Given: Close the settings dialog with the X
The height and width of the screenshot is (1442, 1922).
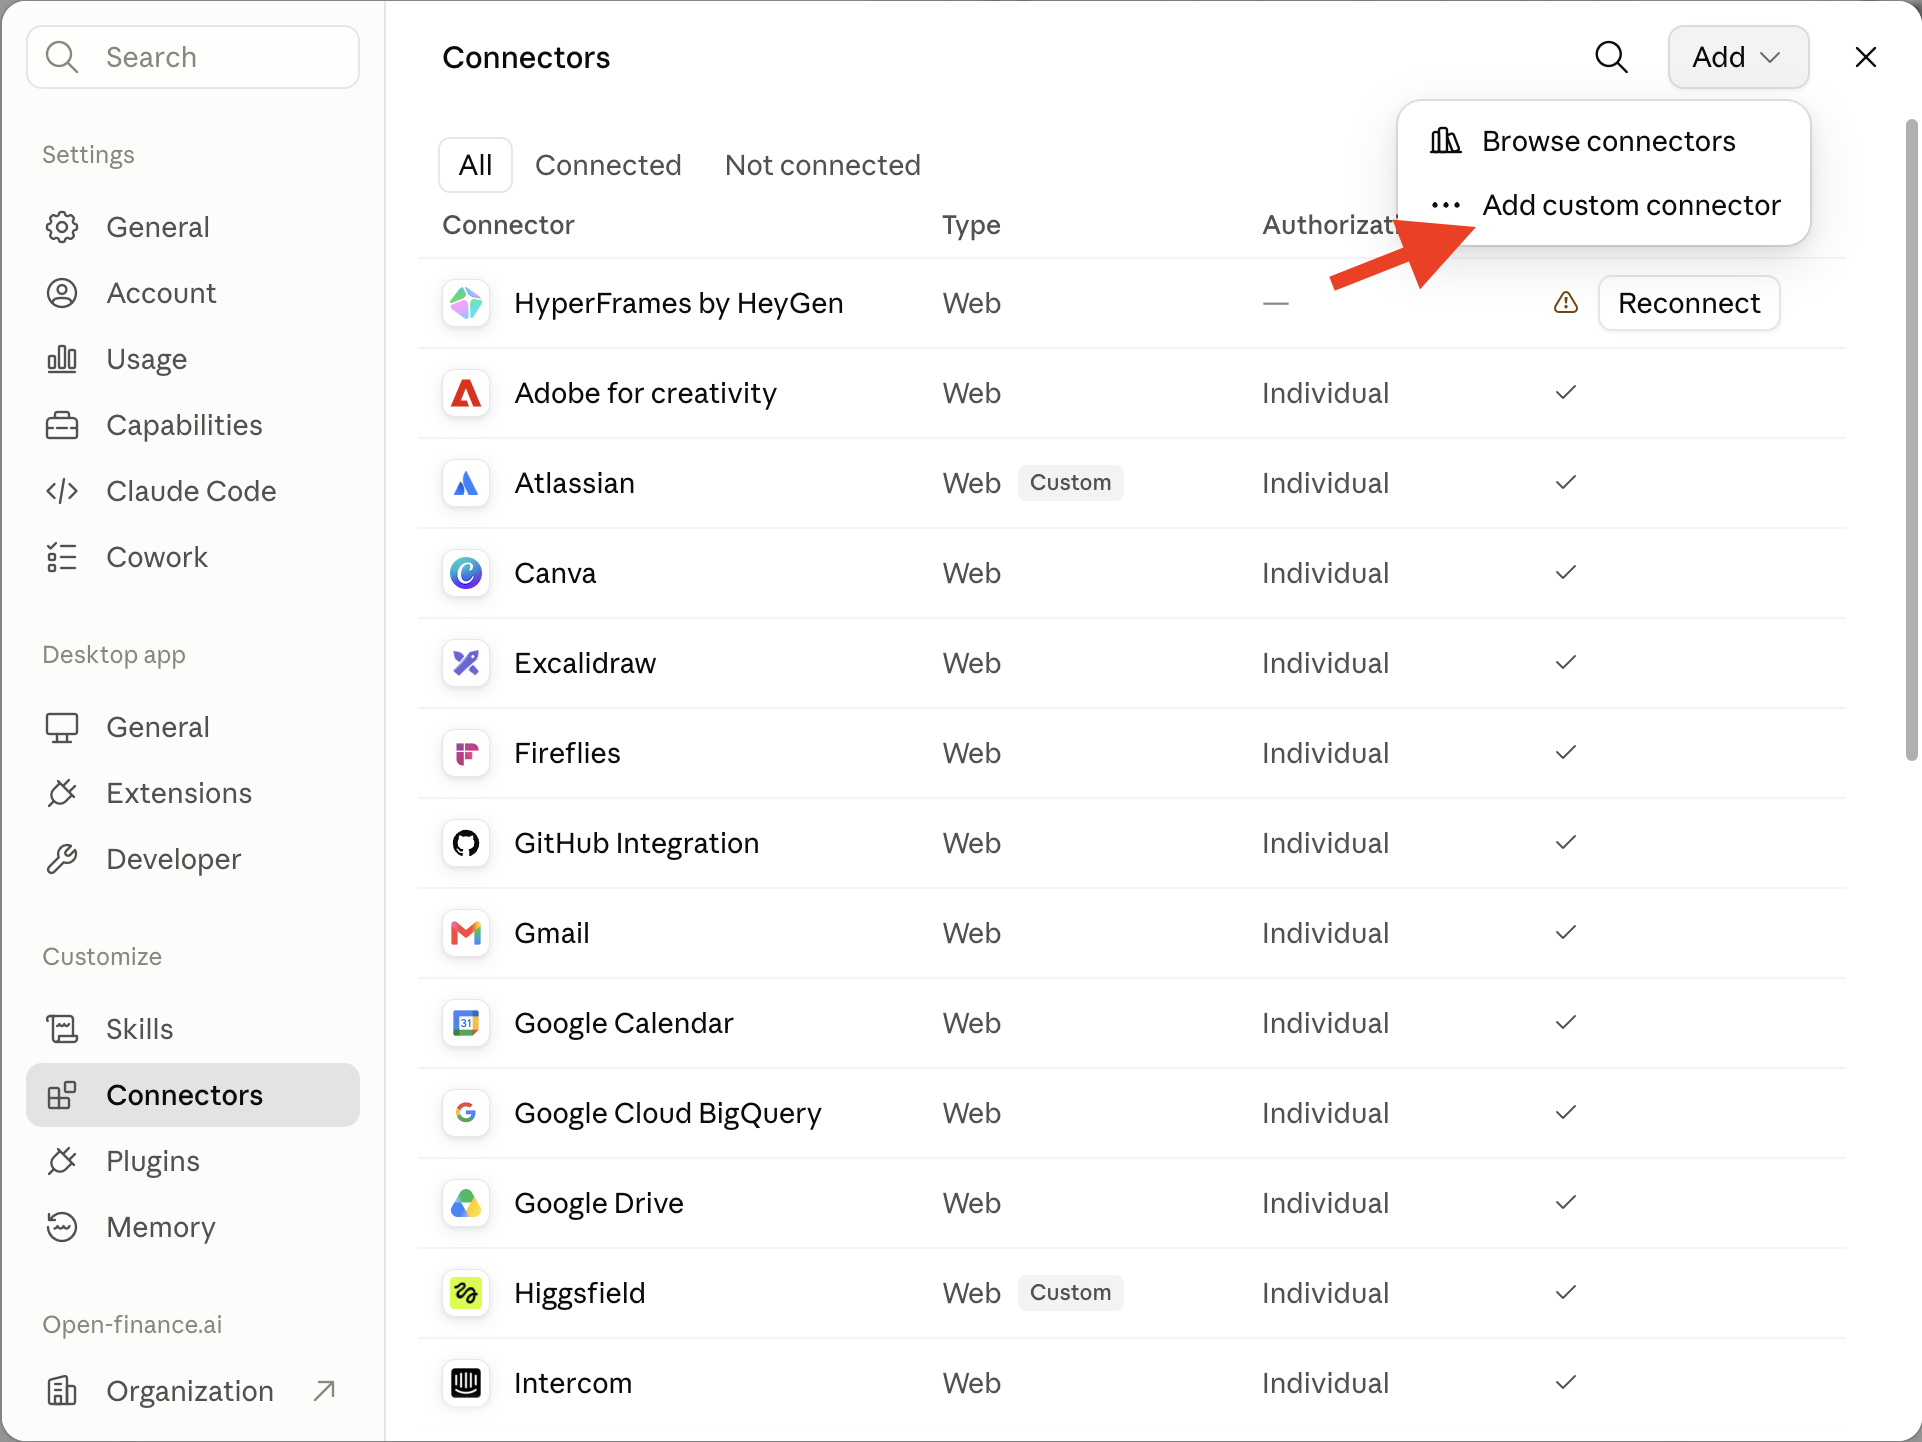Looking at the screenshot, I should [x=1866, y=57].
